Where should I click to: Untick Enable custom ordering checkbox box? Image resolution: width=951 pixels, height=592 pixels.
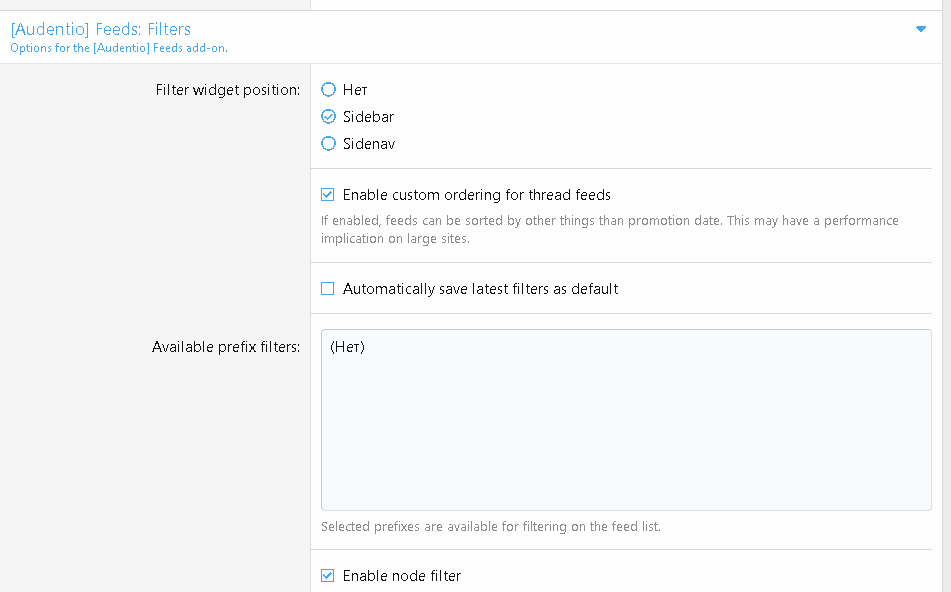point(328,195)
